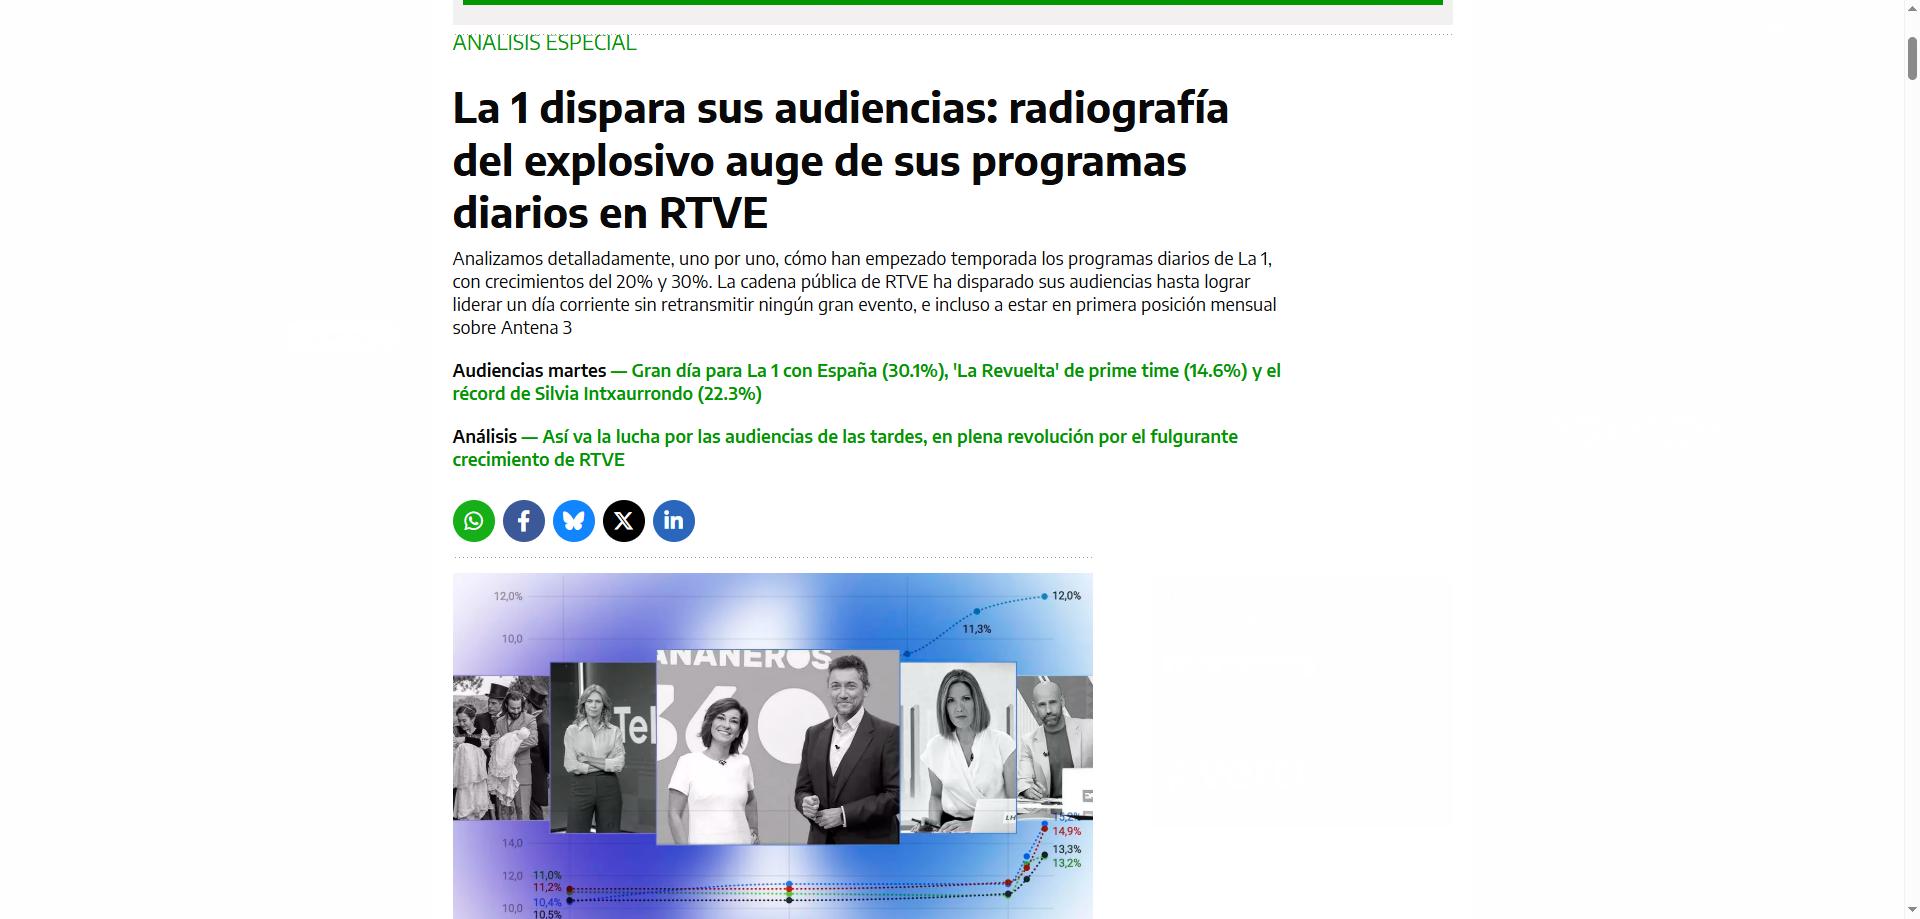Click the red 14,9% chart label
Viewport: 1920px width, 919px height.
pos(1066,832)
